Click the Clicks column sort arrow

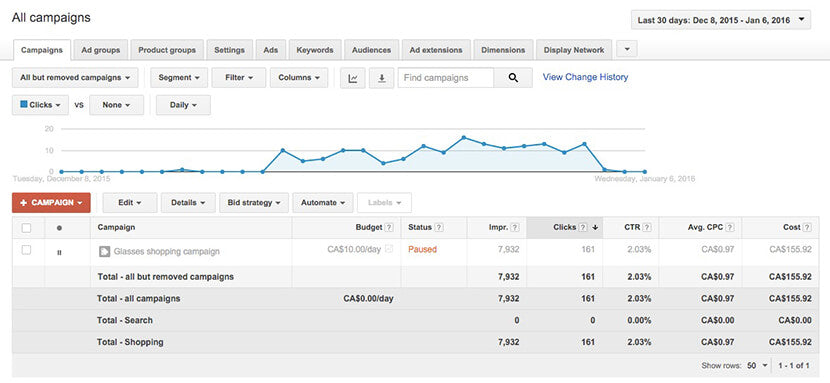click(594, 228)
